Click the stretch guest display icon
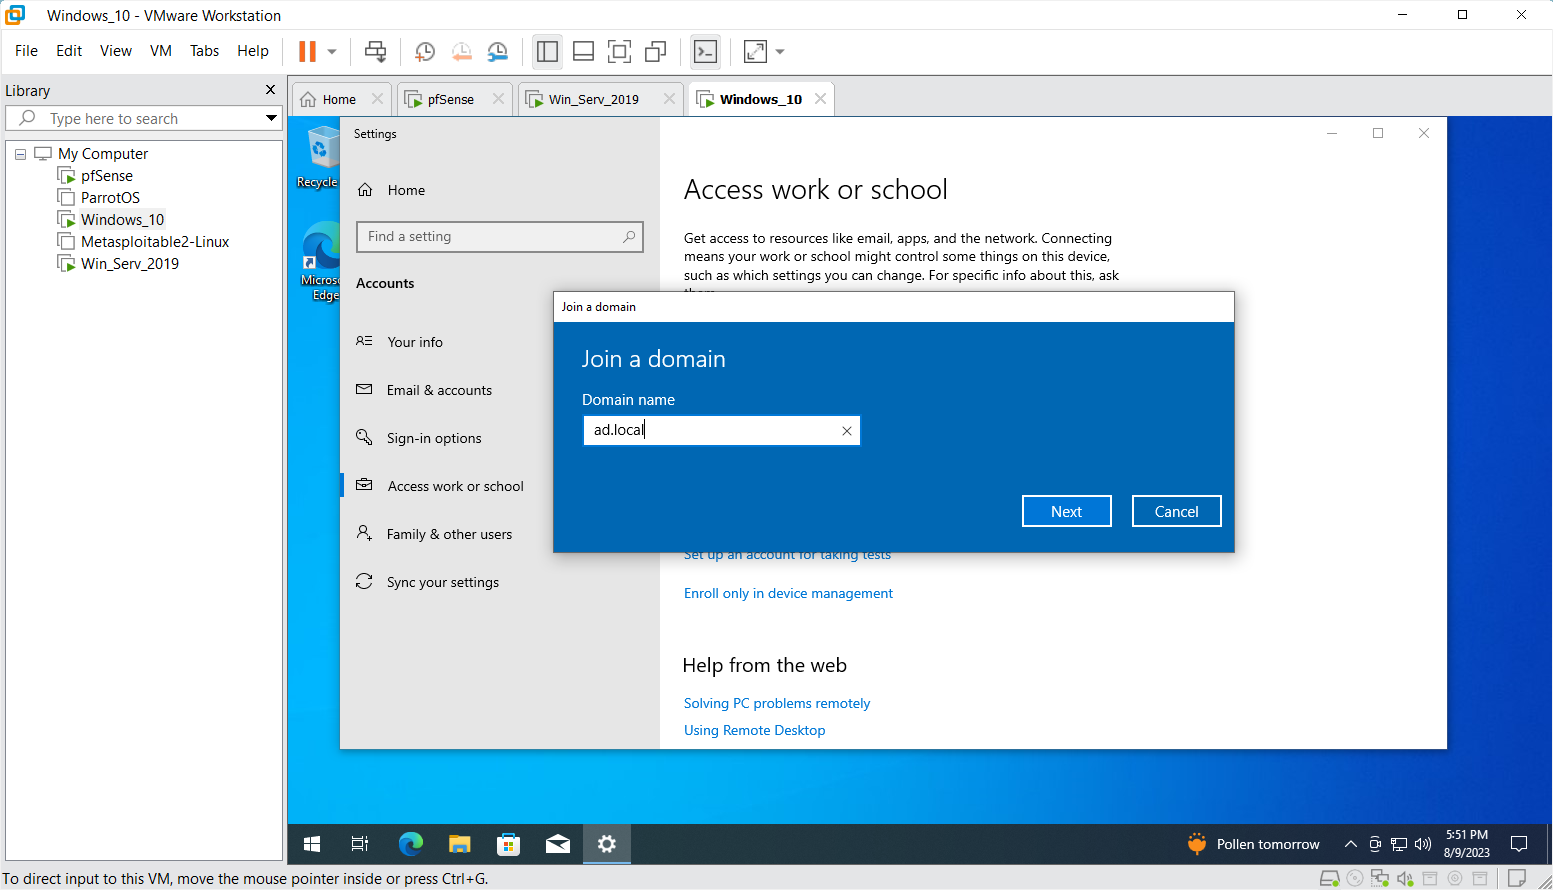This screenshot has width=1553, height=890. pos(756,52)
